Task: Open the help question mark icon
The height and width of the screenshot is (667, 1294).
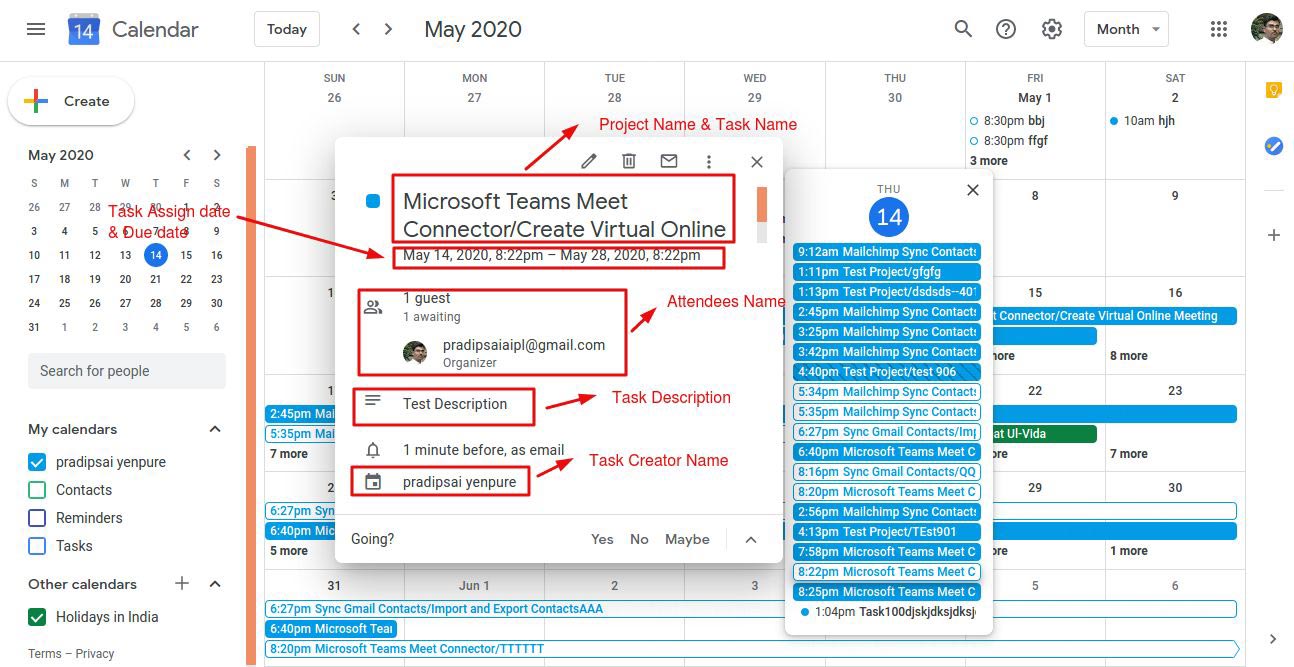Action: [x=1006, y=29]
